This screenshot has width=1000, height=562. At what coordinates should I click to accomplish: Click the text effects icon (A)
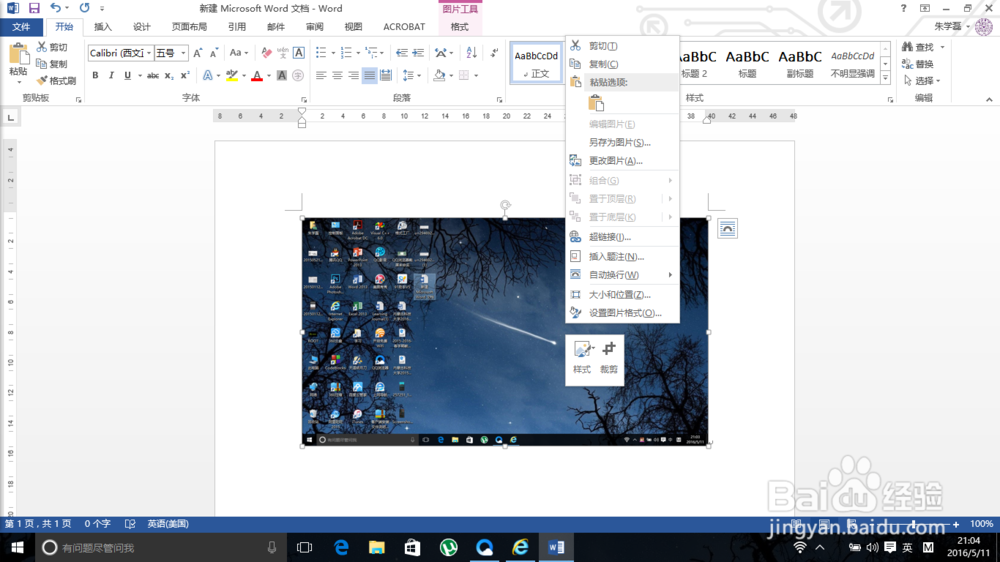tap(207, 75)
